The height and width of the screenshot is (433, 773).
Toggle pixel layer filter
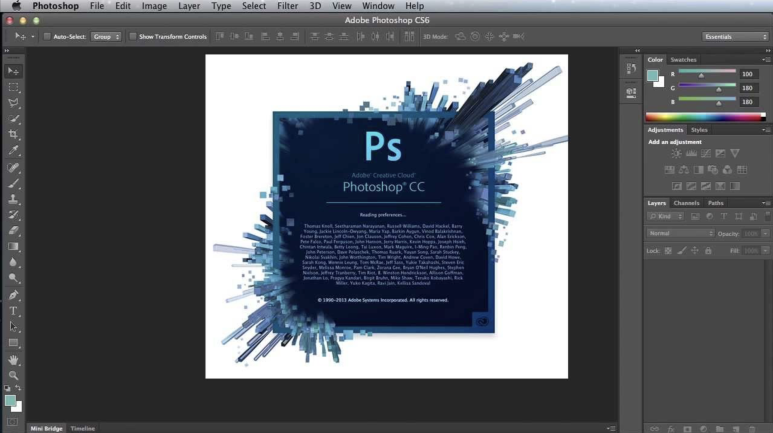point(695,216)
